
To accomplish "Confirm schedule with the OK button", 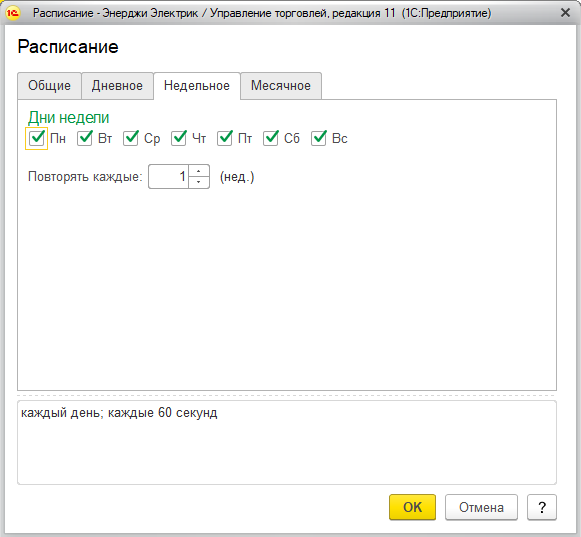I will tap(412, 507).
